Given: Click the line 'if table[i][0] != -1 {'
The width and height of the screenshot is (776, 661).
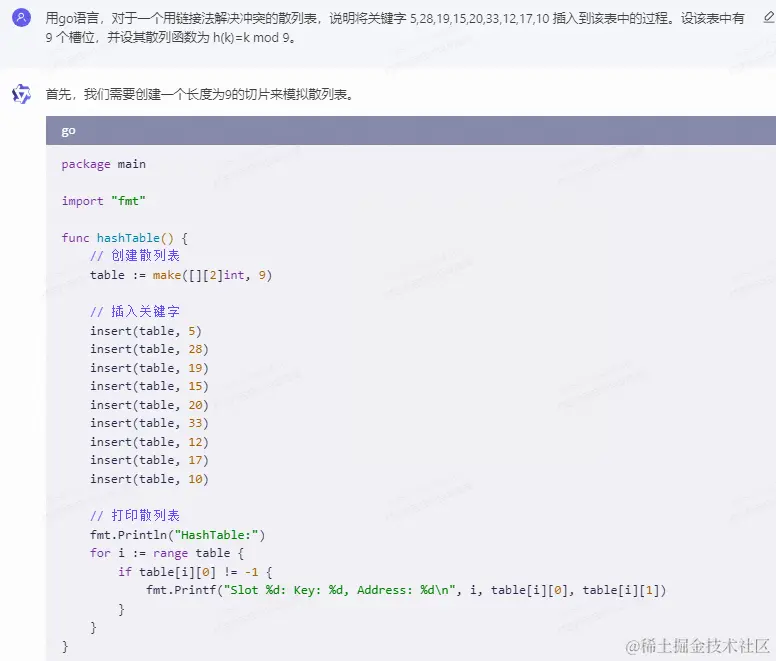Looking at the screenshot, I should (x=195, y=572).
